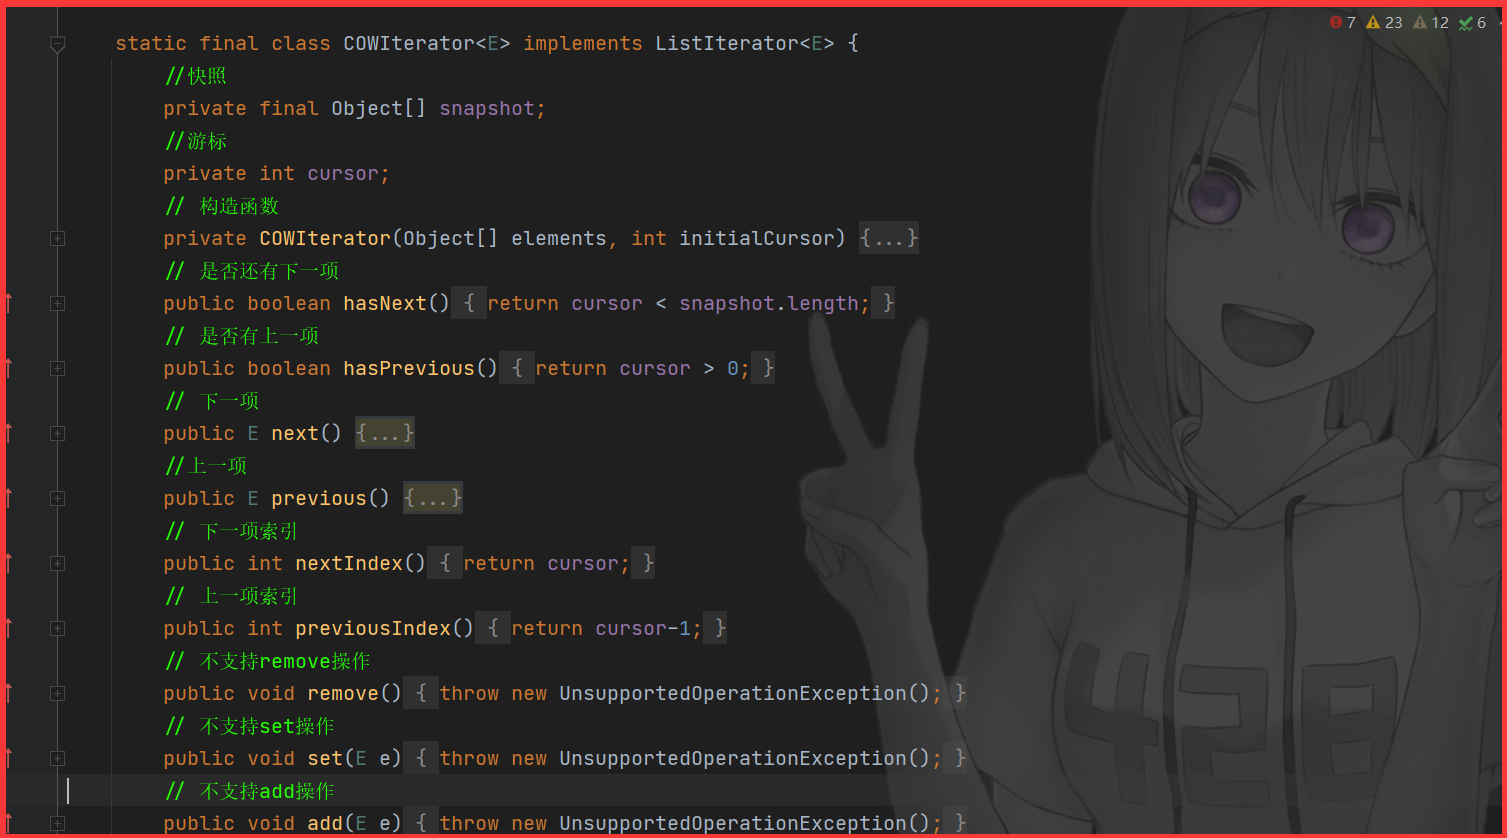
Task: Click the implements arrow beside nextIndex()
Action: 9,563
